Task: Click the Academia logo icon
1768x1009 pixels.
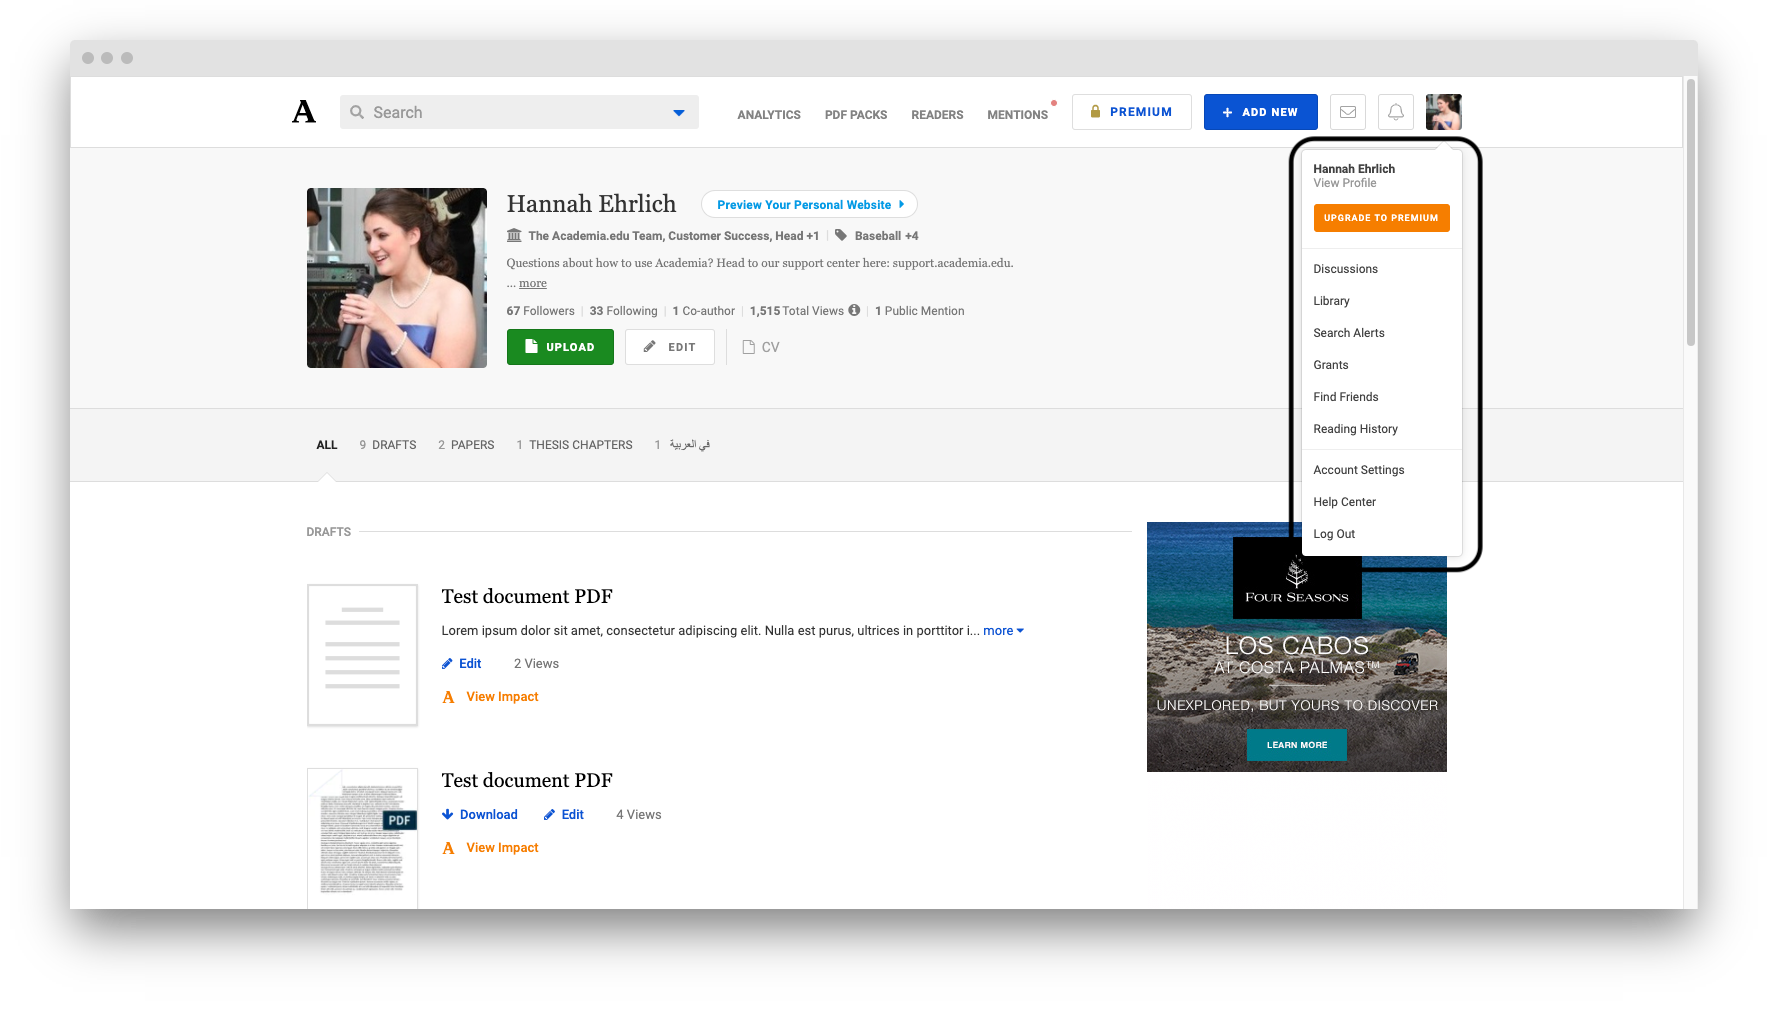Action: pos(304,112)
